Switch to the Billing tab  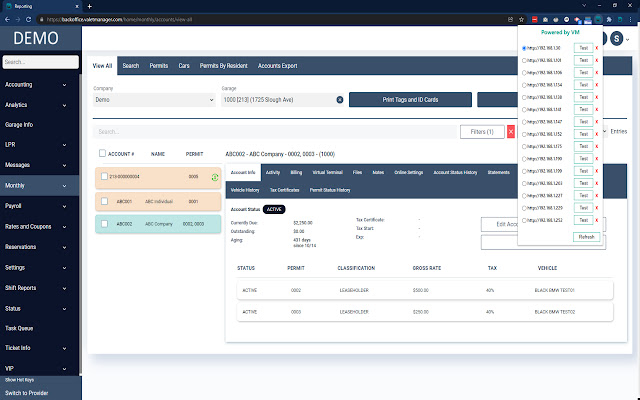[296, 172]
